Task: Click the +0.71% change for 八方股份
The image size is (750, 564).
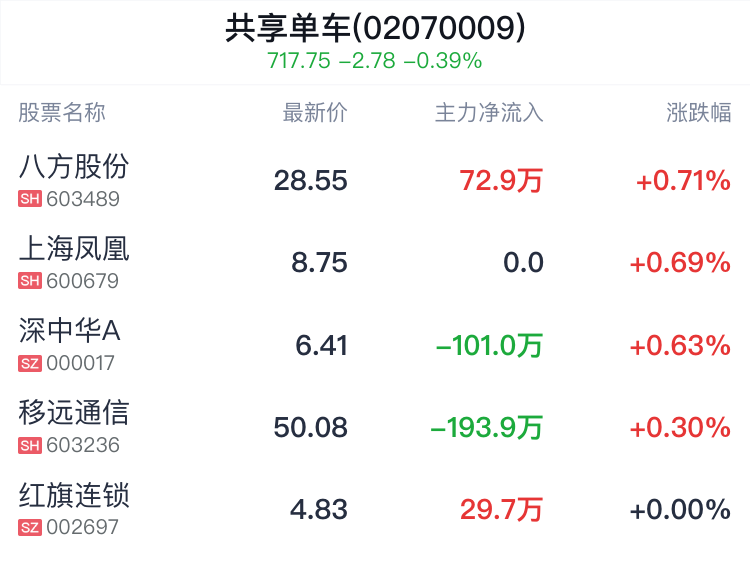Action: tap(683, 181)
